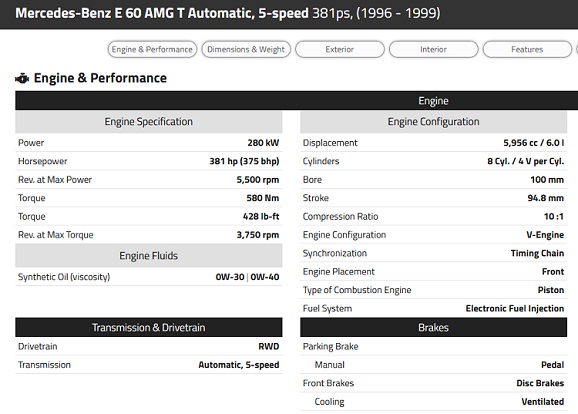Click the 5,956 cc / 6.0 l displacement value
This screenshot has width=578, height=414.
tap(534, 143)
